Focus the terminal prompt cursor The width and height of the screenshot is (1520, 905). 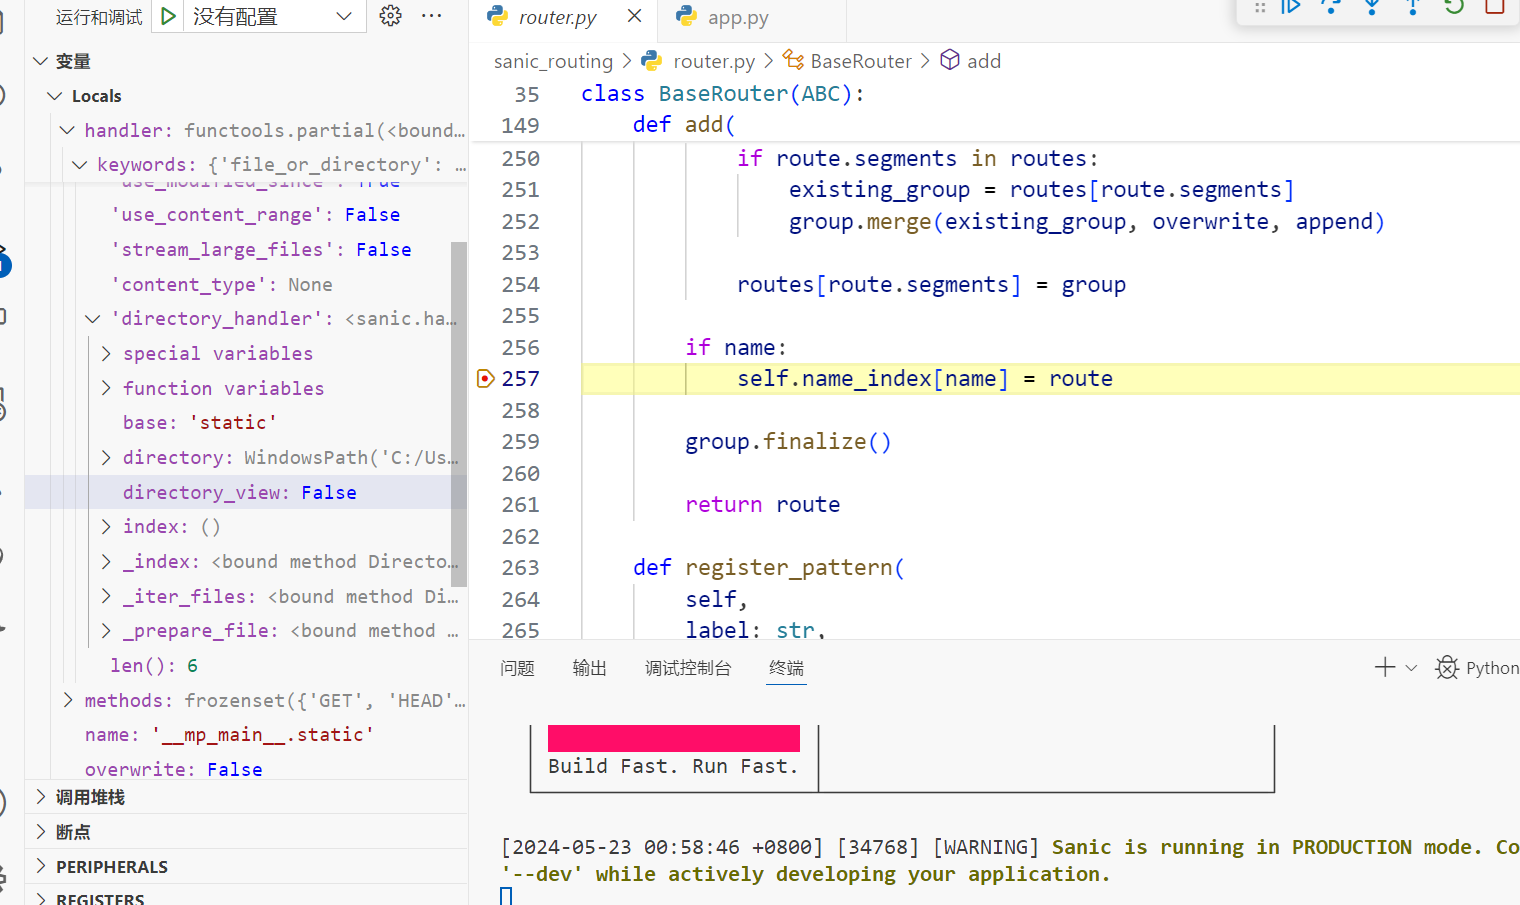tap(506, 896)
